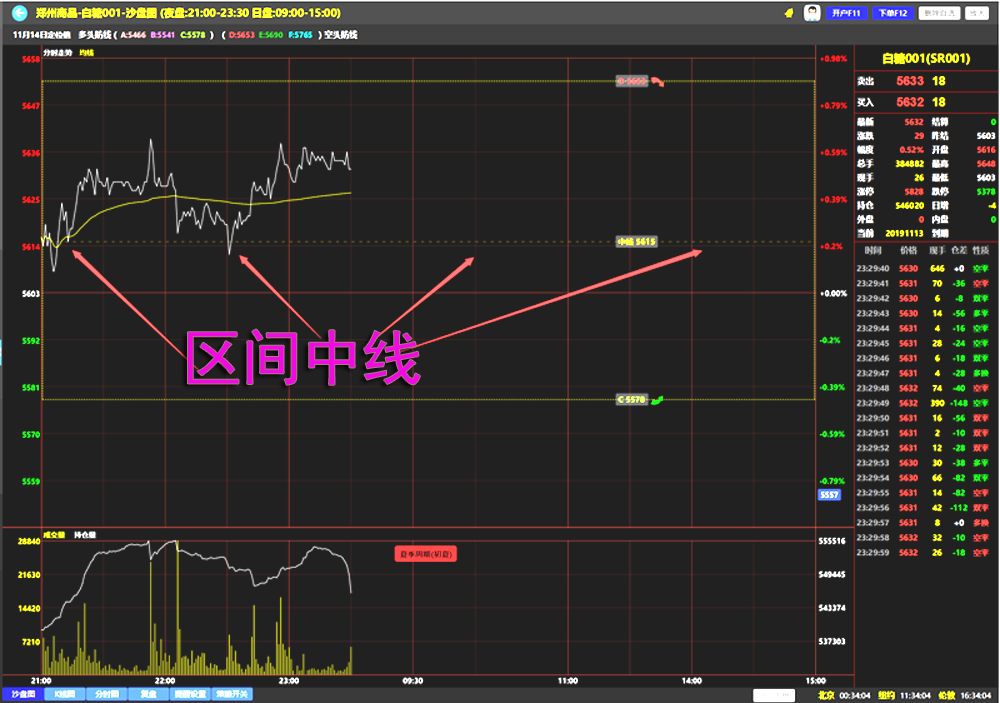1000x703 pixels.
Task: Open the 黄金 tab
Action: coord(148,694)
